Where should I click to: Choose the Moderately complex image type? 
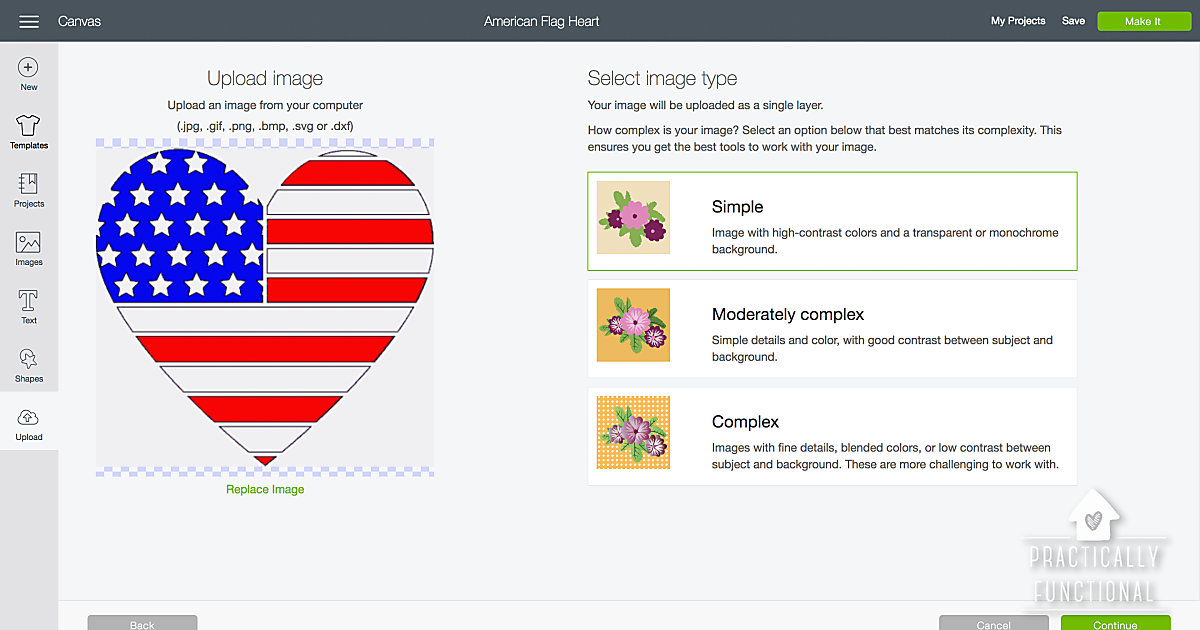[830, 328]
